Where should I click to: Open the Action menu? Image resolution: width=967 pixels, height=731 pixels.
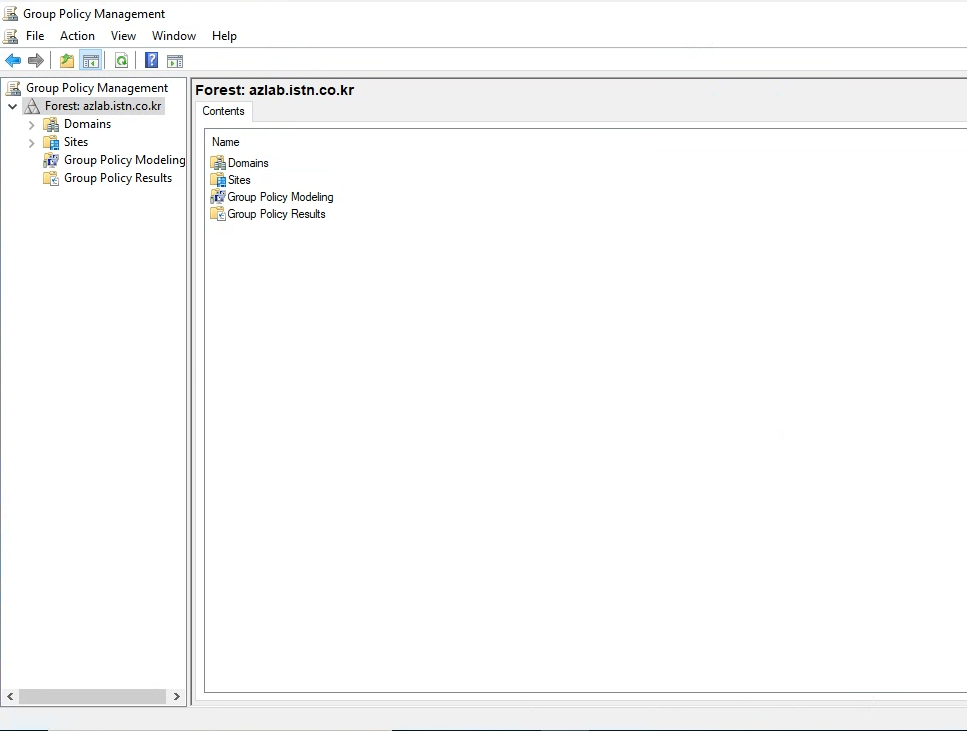coord(77,36)
